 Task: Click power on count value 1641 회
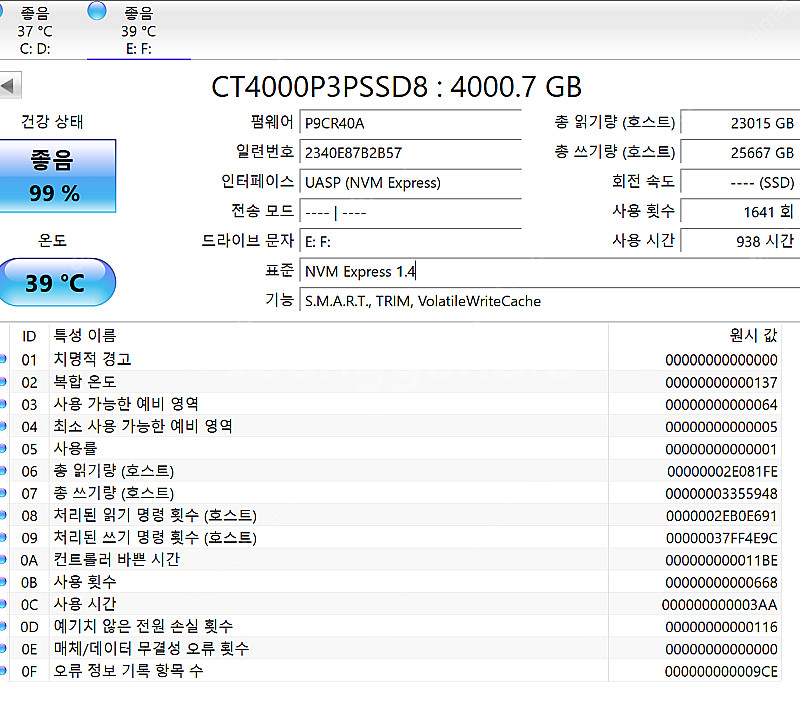coord(740,212)
